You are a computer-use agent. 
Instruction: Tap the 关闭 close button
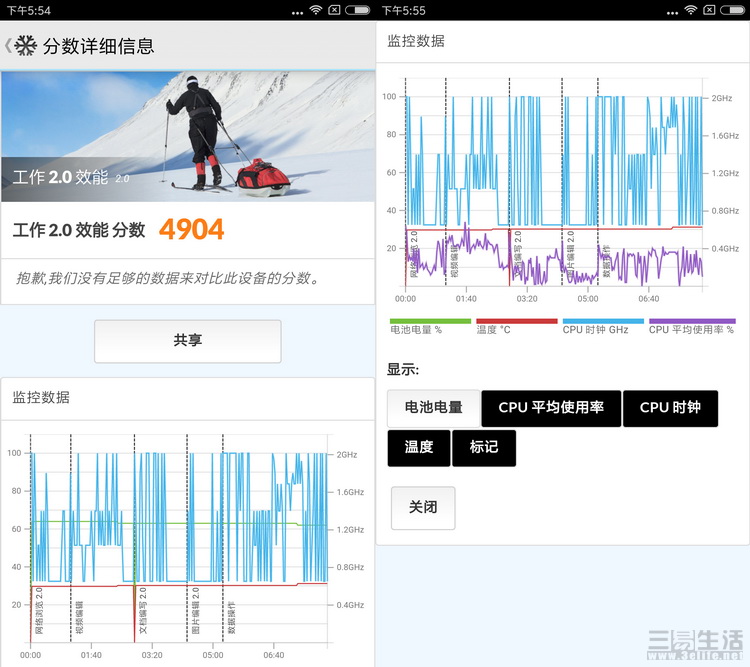(x=423, y=508)
